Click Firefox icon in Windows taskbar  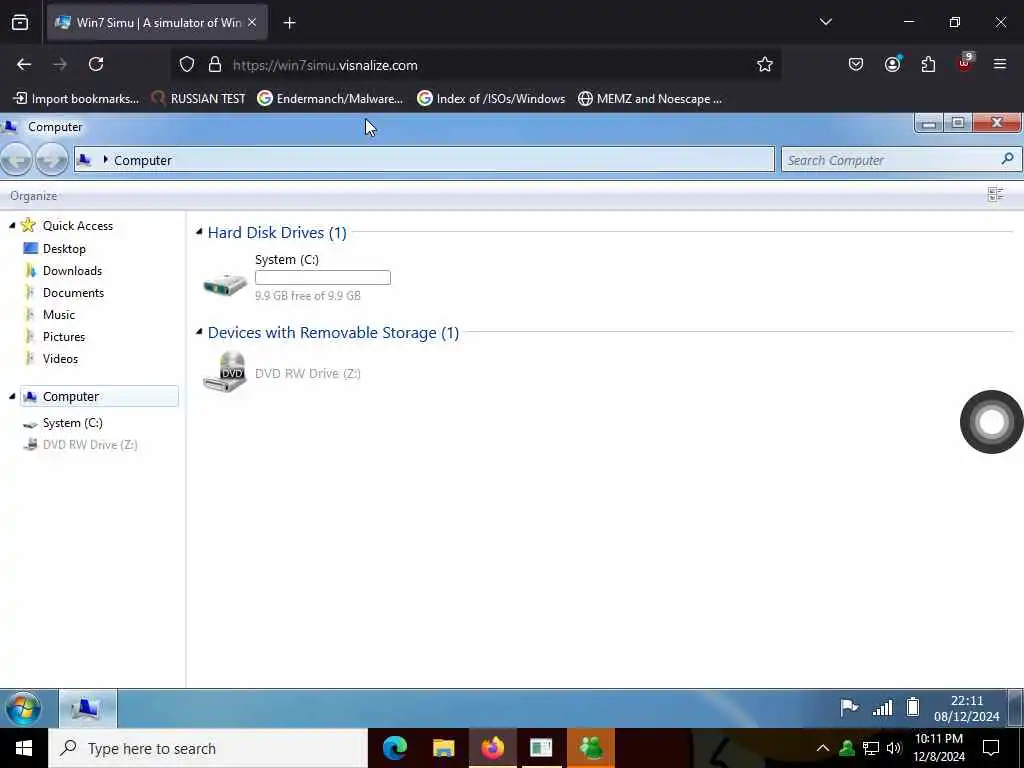pos(492,748)
